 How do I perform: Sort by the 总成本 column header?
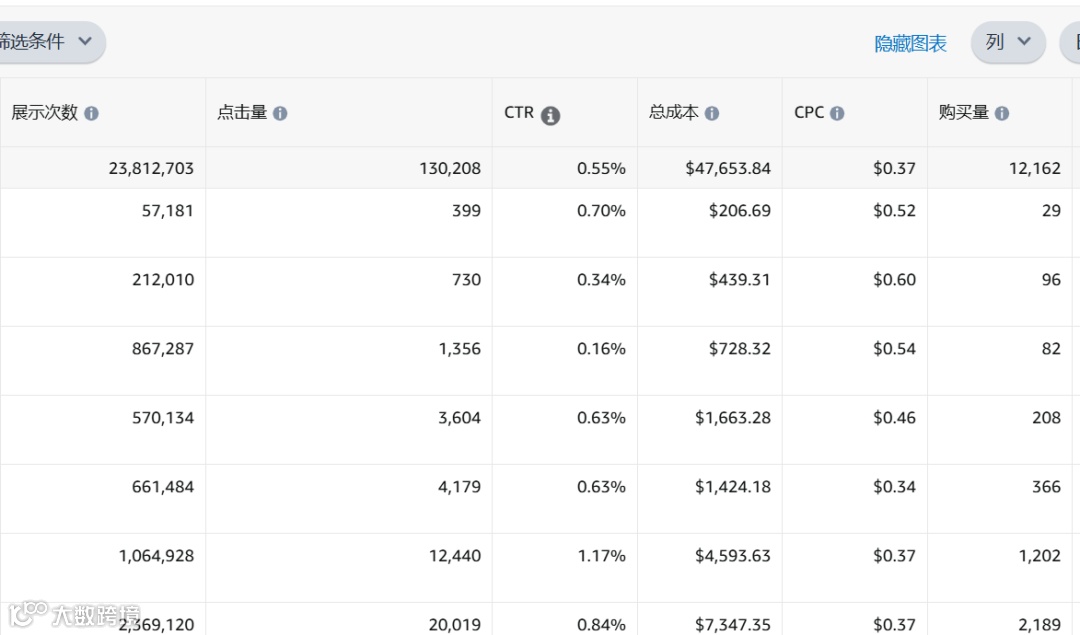click(673, 113)
